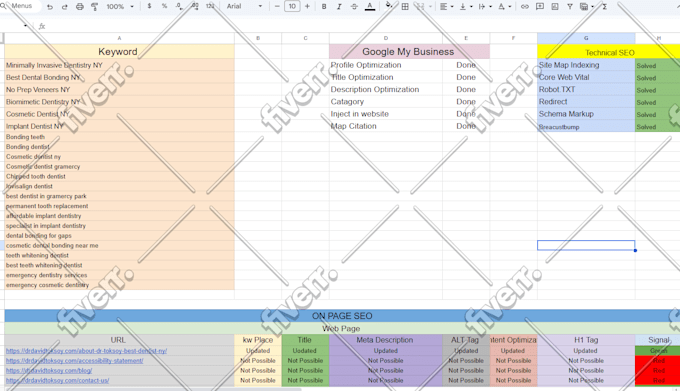Click the 'Invisalign dentist' keyword cell

[x=119, y=186]
